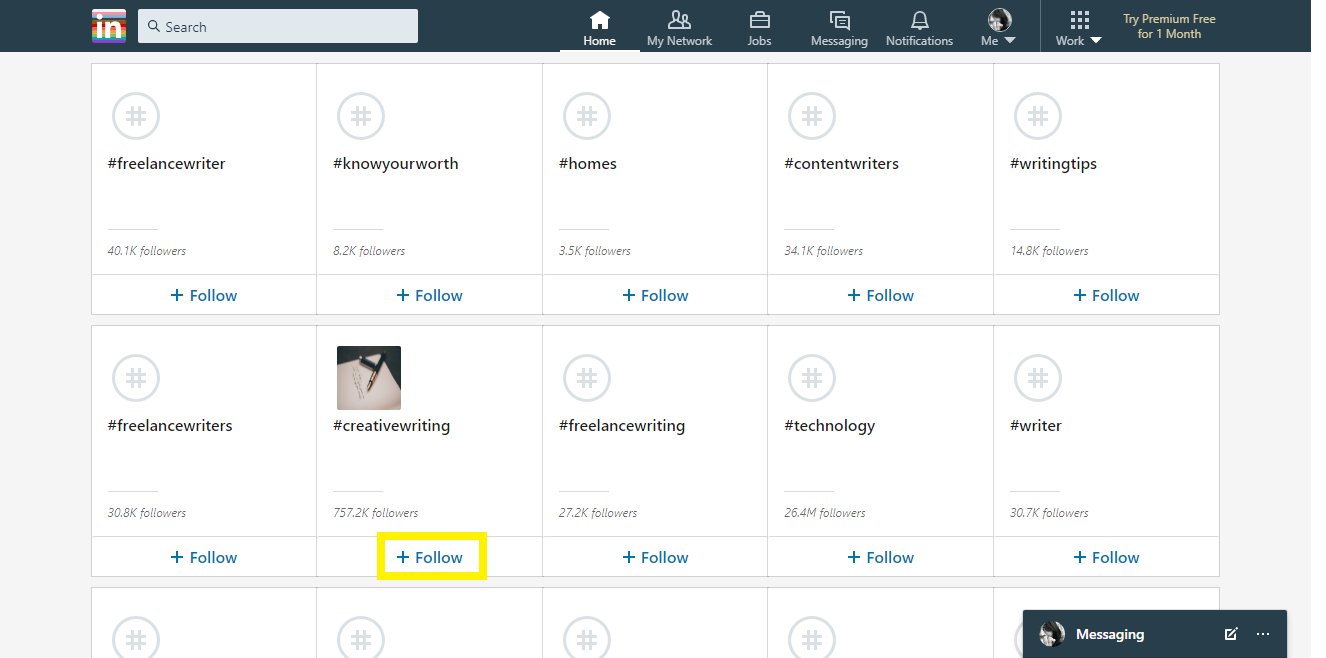The image size is (1326, 658).
Task: Follow the #freelancewriters hashtag
Action: coord(204,557)
